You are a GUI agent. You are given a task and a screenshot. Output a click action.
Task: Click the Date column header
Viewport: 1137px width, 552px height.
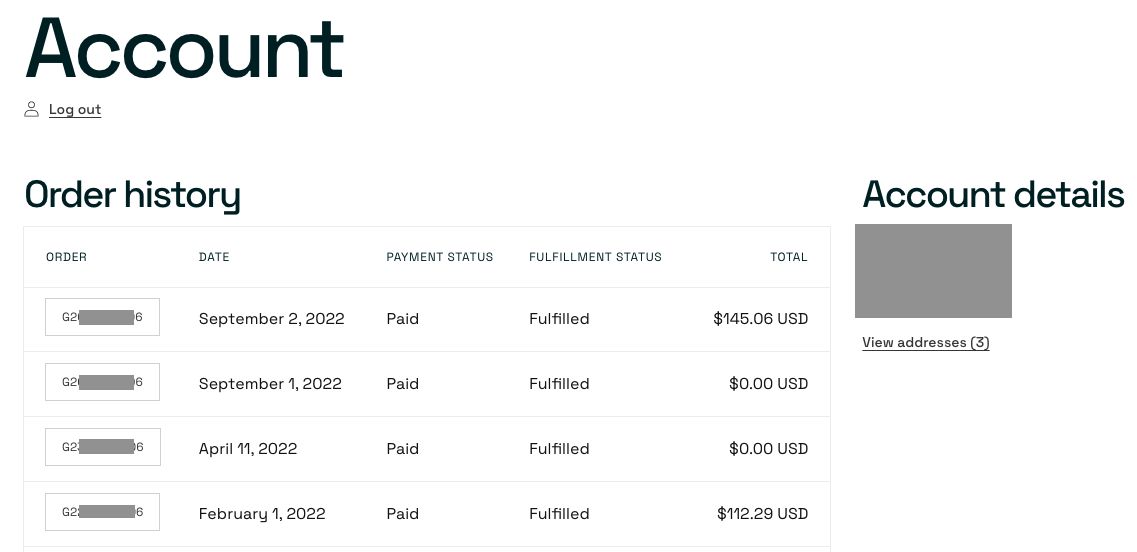[214, 257]
